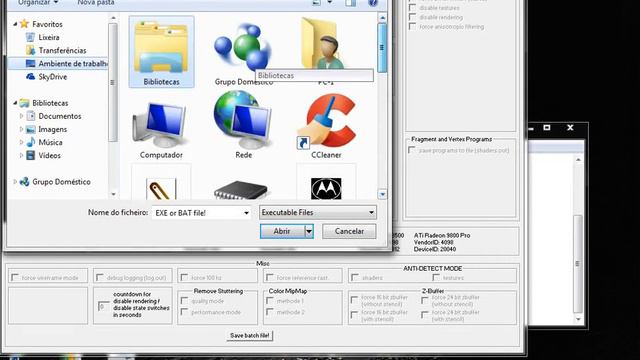The image size is (640, 360).
Task: Select the black chip device icon
Action: coord(241,190)
